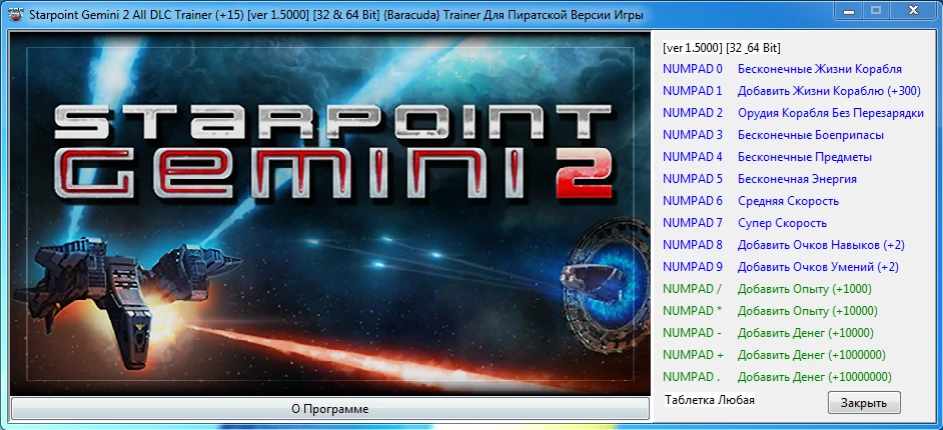Maximize the trainer window
The height and width of the screenshot is (430, 943).
876,10
